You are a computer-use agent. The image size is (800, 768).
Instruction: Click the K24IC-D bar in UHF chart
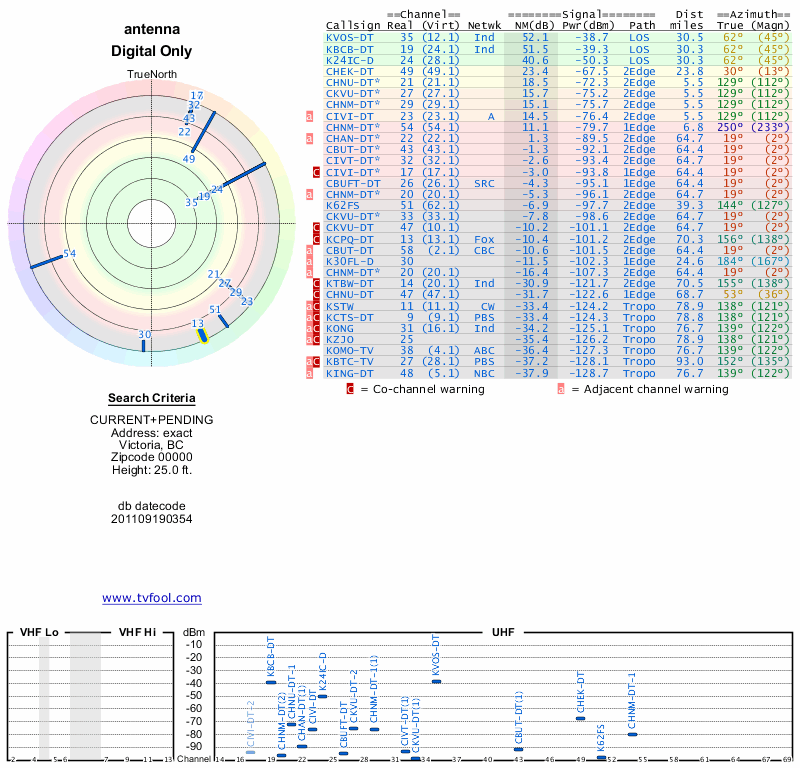coord(322,696)
